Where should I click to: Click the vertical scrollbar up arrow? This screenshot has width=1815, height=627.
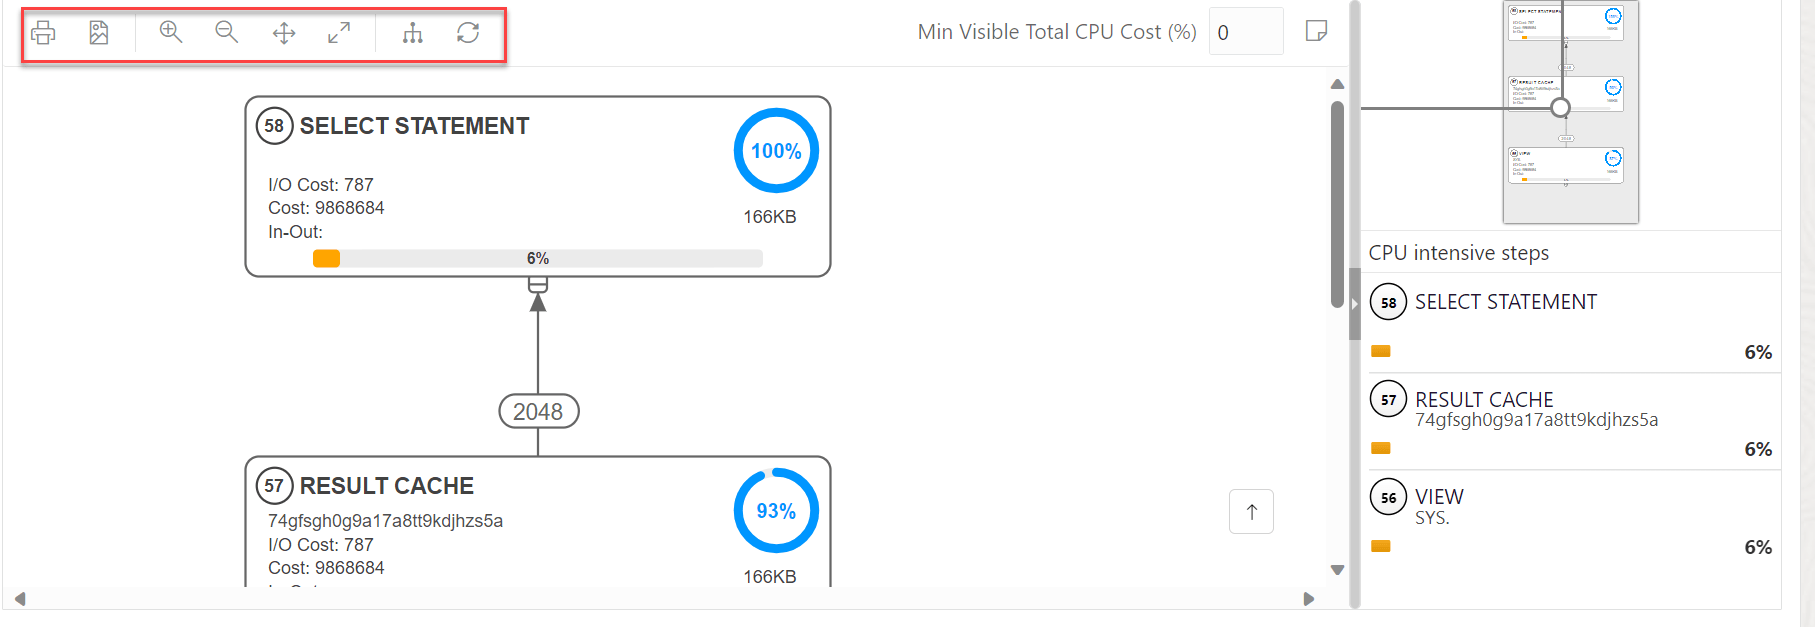click(x=1337, y=84)
